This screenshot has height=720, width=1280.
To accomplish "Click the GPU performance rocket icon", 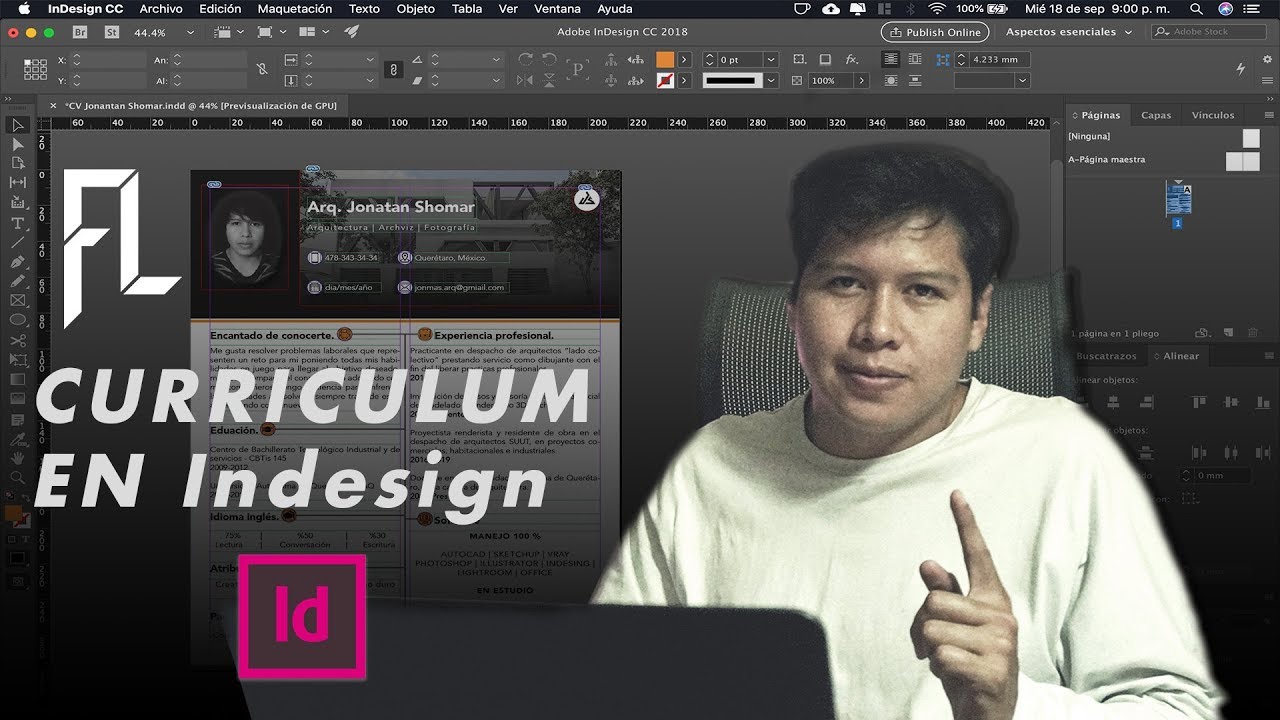I will pos(352,32).
